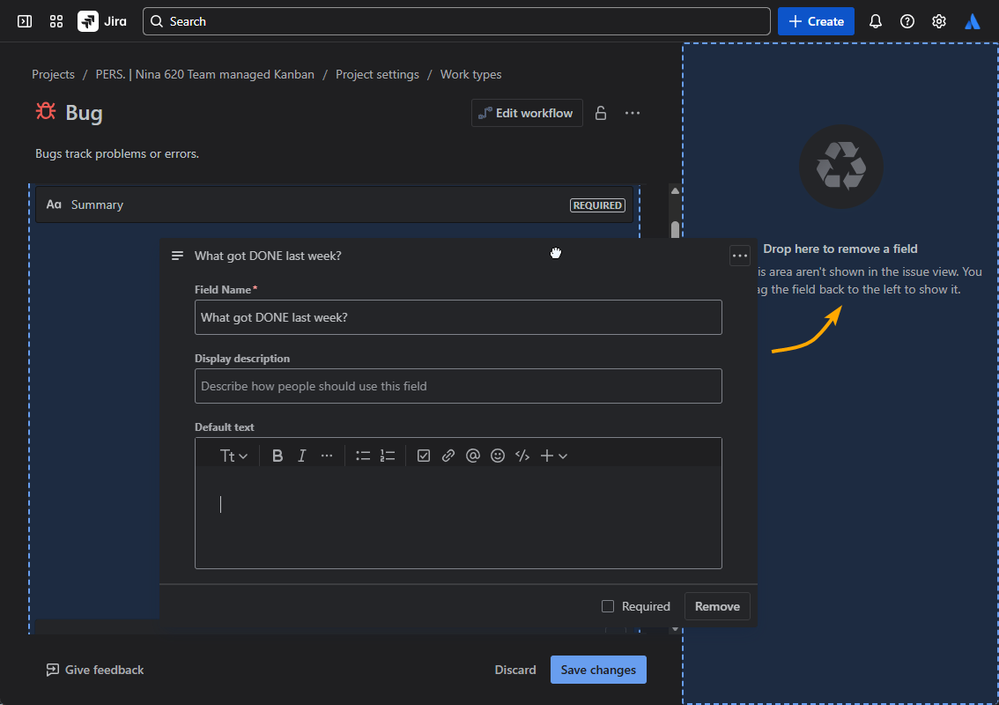Open the emoji picker in editor toolbar
Screen dimensions: 999x705
pyautogui.click(x=497, y=456)
